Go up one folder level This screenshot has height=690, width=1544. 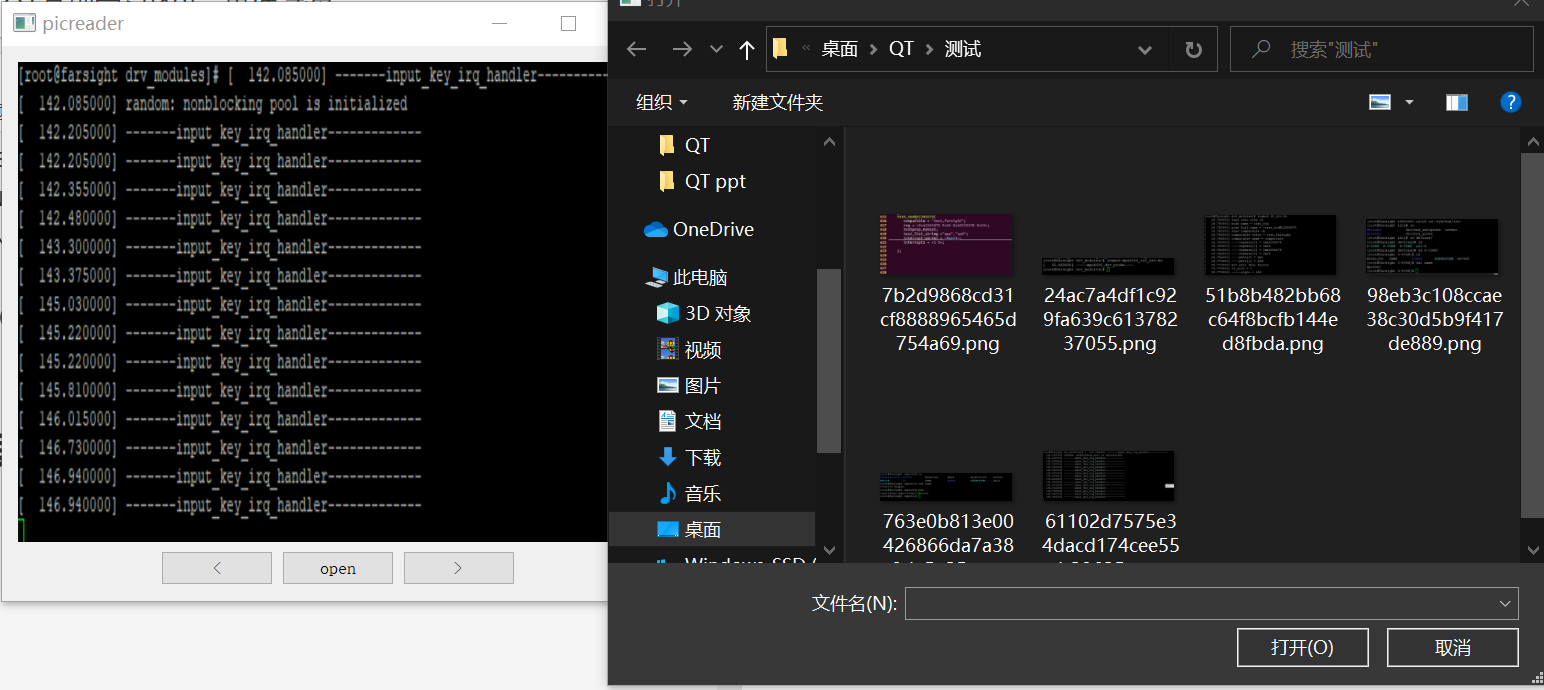coord(746,49)
